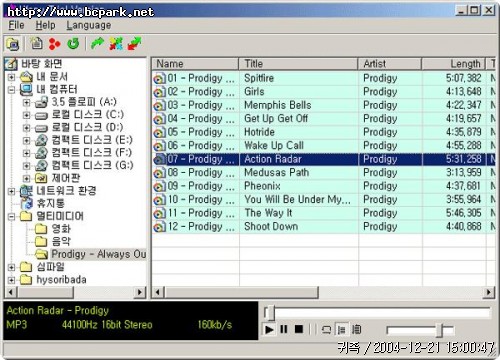The image size is (500, 360).
Task: Open the File menu
Action: pyautogui.click(x=16, y=25)
